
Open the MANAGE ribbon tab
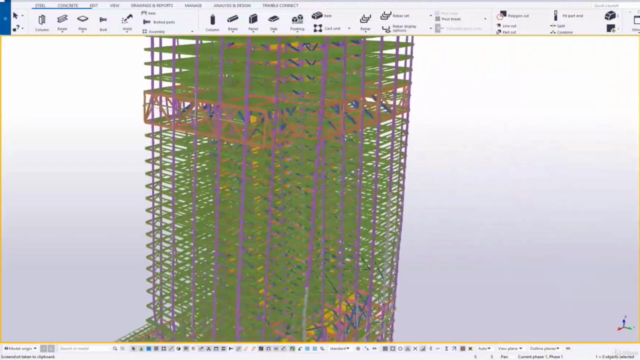pos(193,5)
